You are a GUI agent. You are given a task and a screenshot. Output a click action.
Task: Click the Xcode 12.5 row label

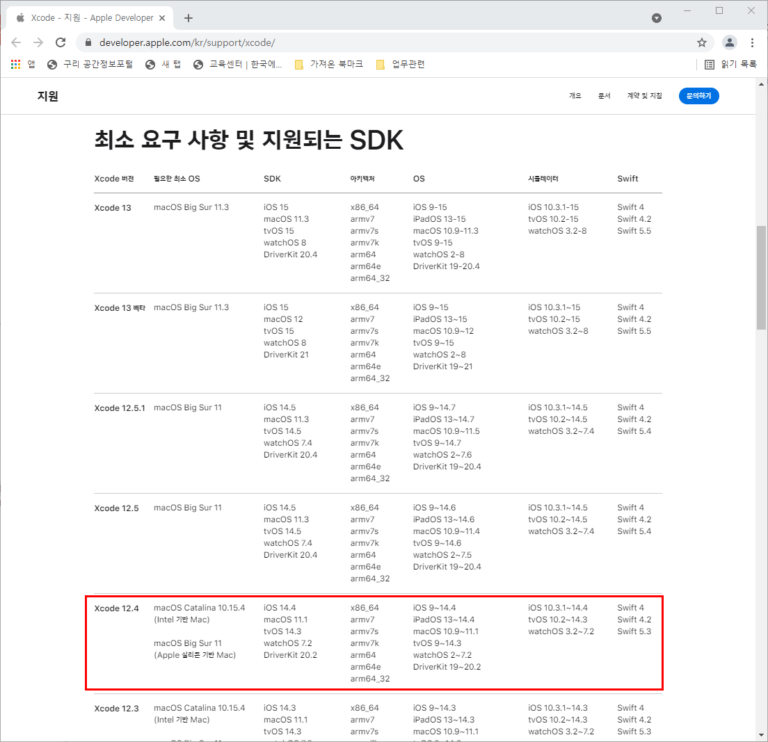coord(116,508)
